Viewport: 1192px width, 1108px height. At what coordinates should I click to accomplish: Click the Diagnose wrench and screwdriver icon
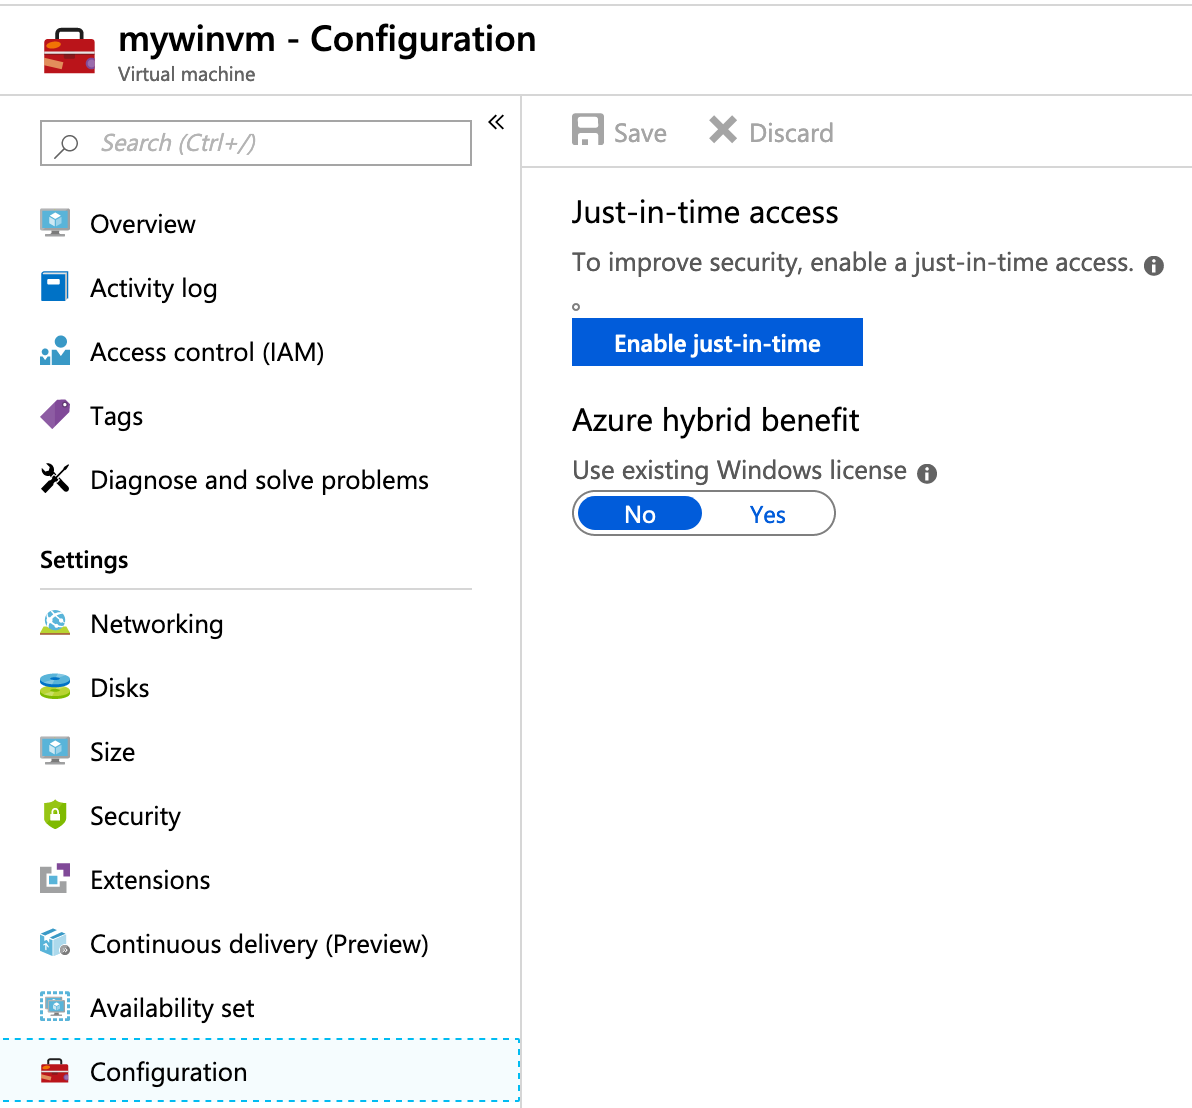click(x=55, y=479)
